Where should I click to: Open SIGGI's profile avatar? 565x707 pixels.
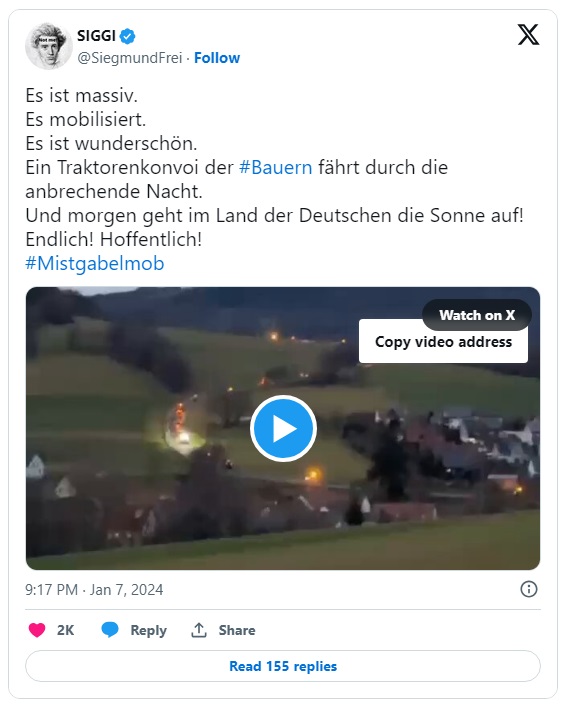coord(49,46)
